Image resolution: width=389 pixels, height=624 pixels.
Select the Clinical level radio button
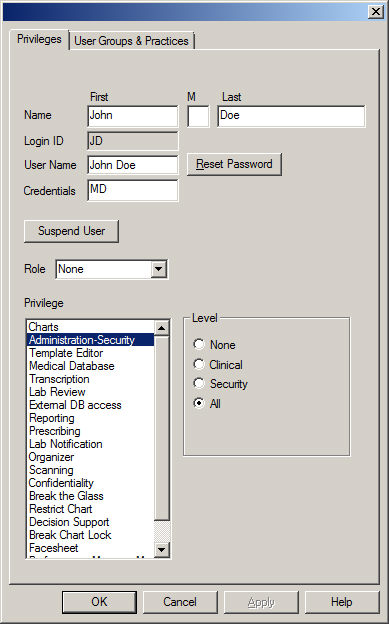[x=199, y=364]
